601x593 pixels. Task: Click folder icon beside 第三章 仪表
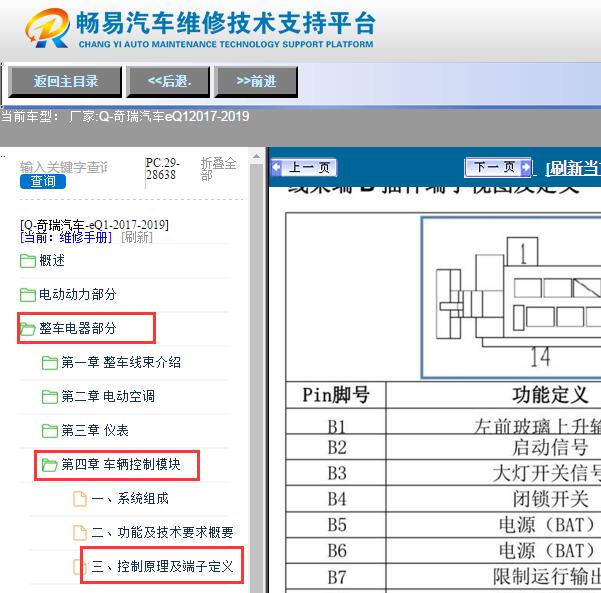click(49, 430)
